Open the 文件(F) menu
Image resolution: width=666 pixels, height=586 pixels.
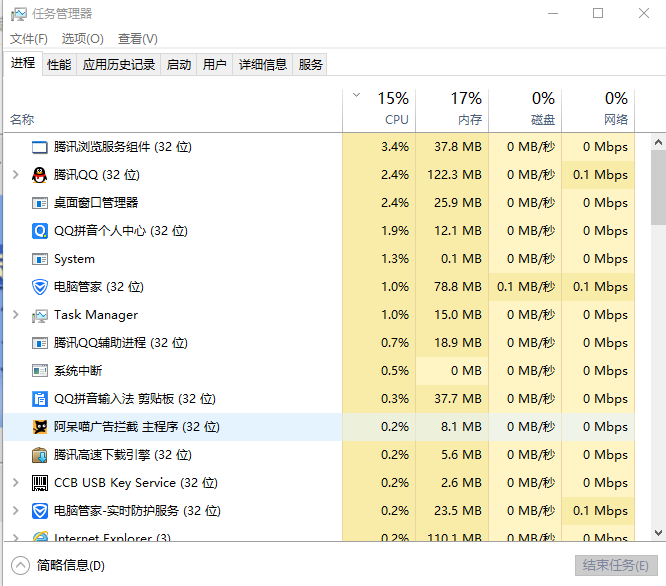click(x=28, y=39)
